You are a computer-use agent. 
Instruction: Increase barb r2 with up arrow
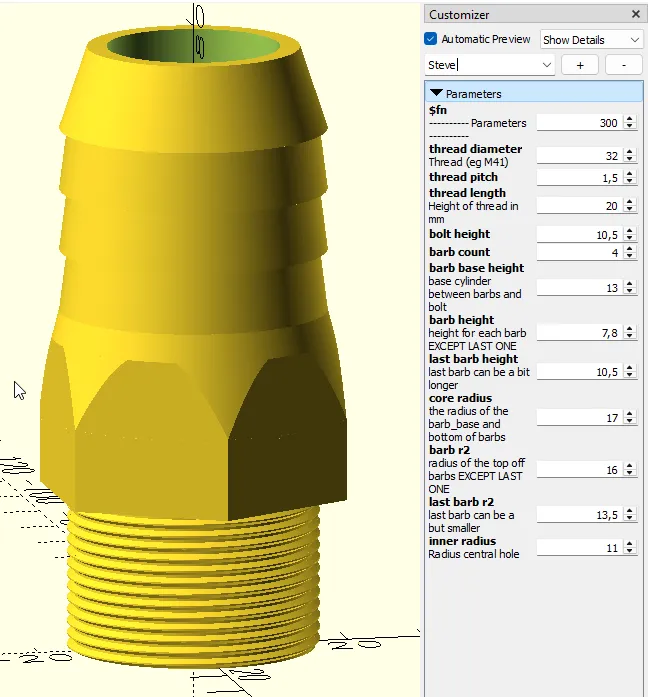629,466
